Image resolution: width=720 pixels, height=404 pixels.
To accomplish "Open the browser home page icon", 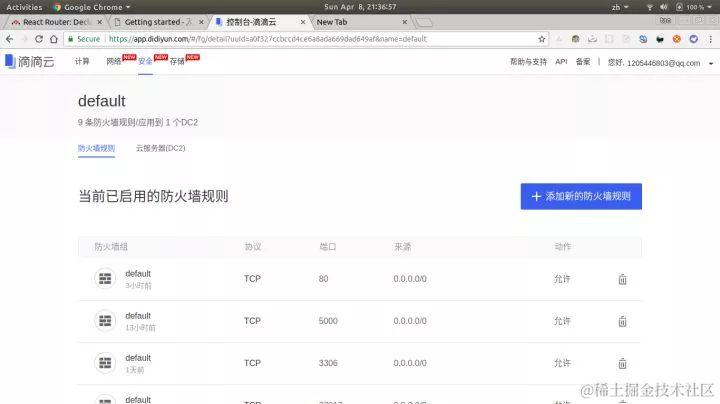I will [x=54, y=39].
